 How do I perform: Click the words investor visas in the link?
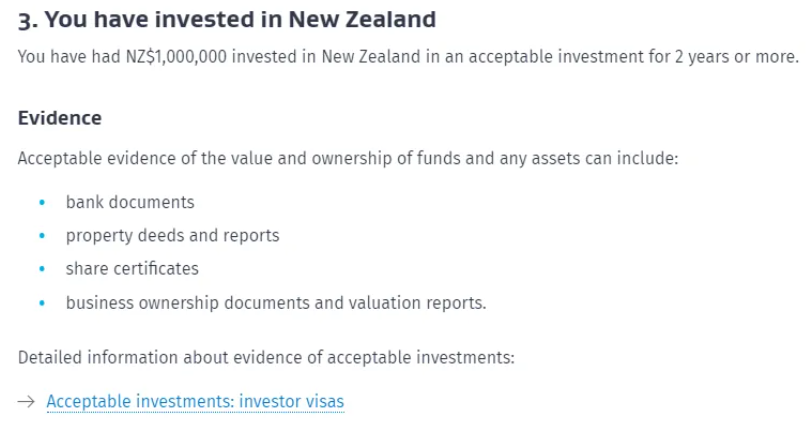(291, 401)
